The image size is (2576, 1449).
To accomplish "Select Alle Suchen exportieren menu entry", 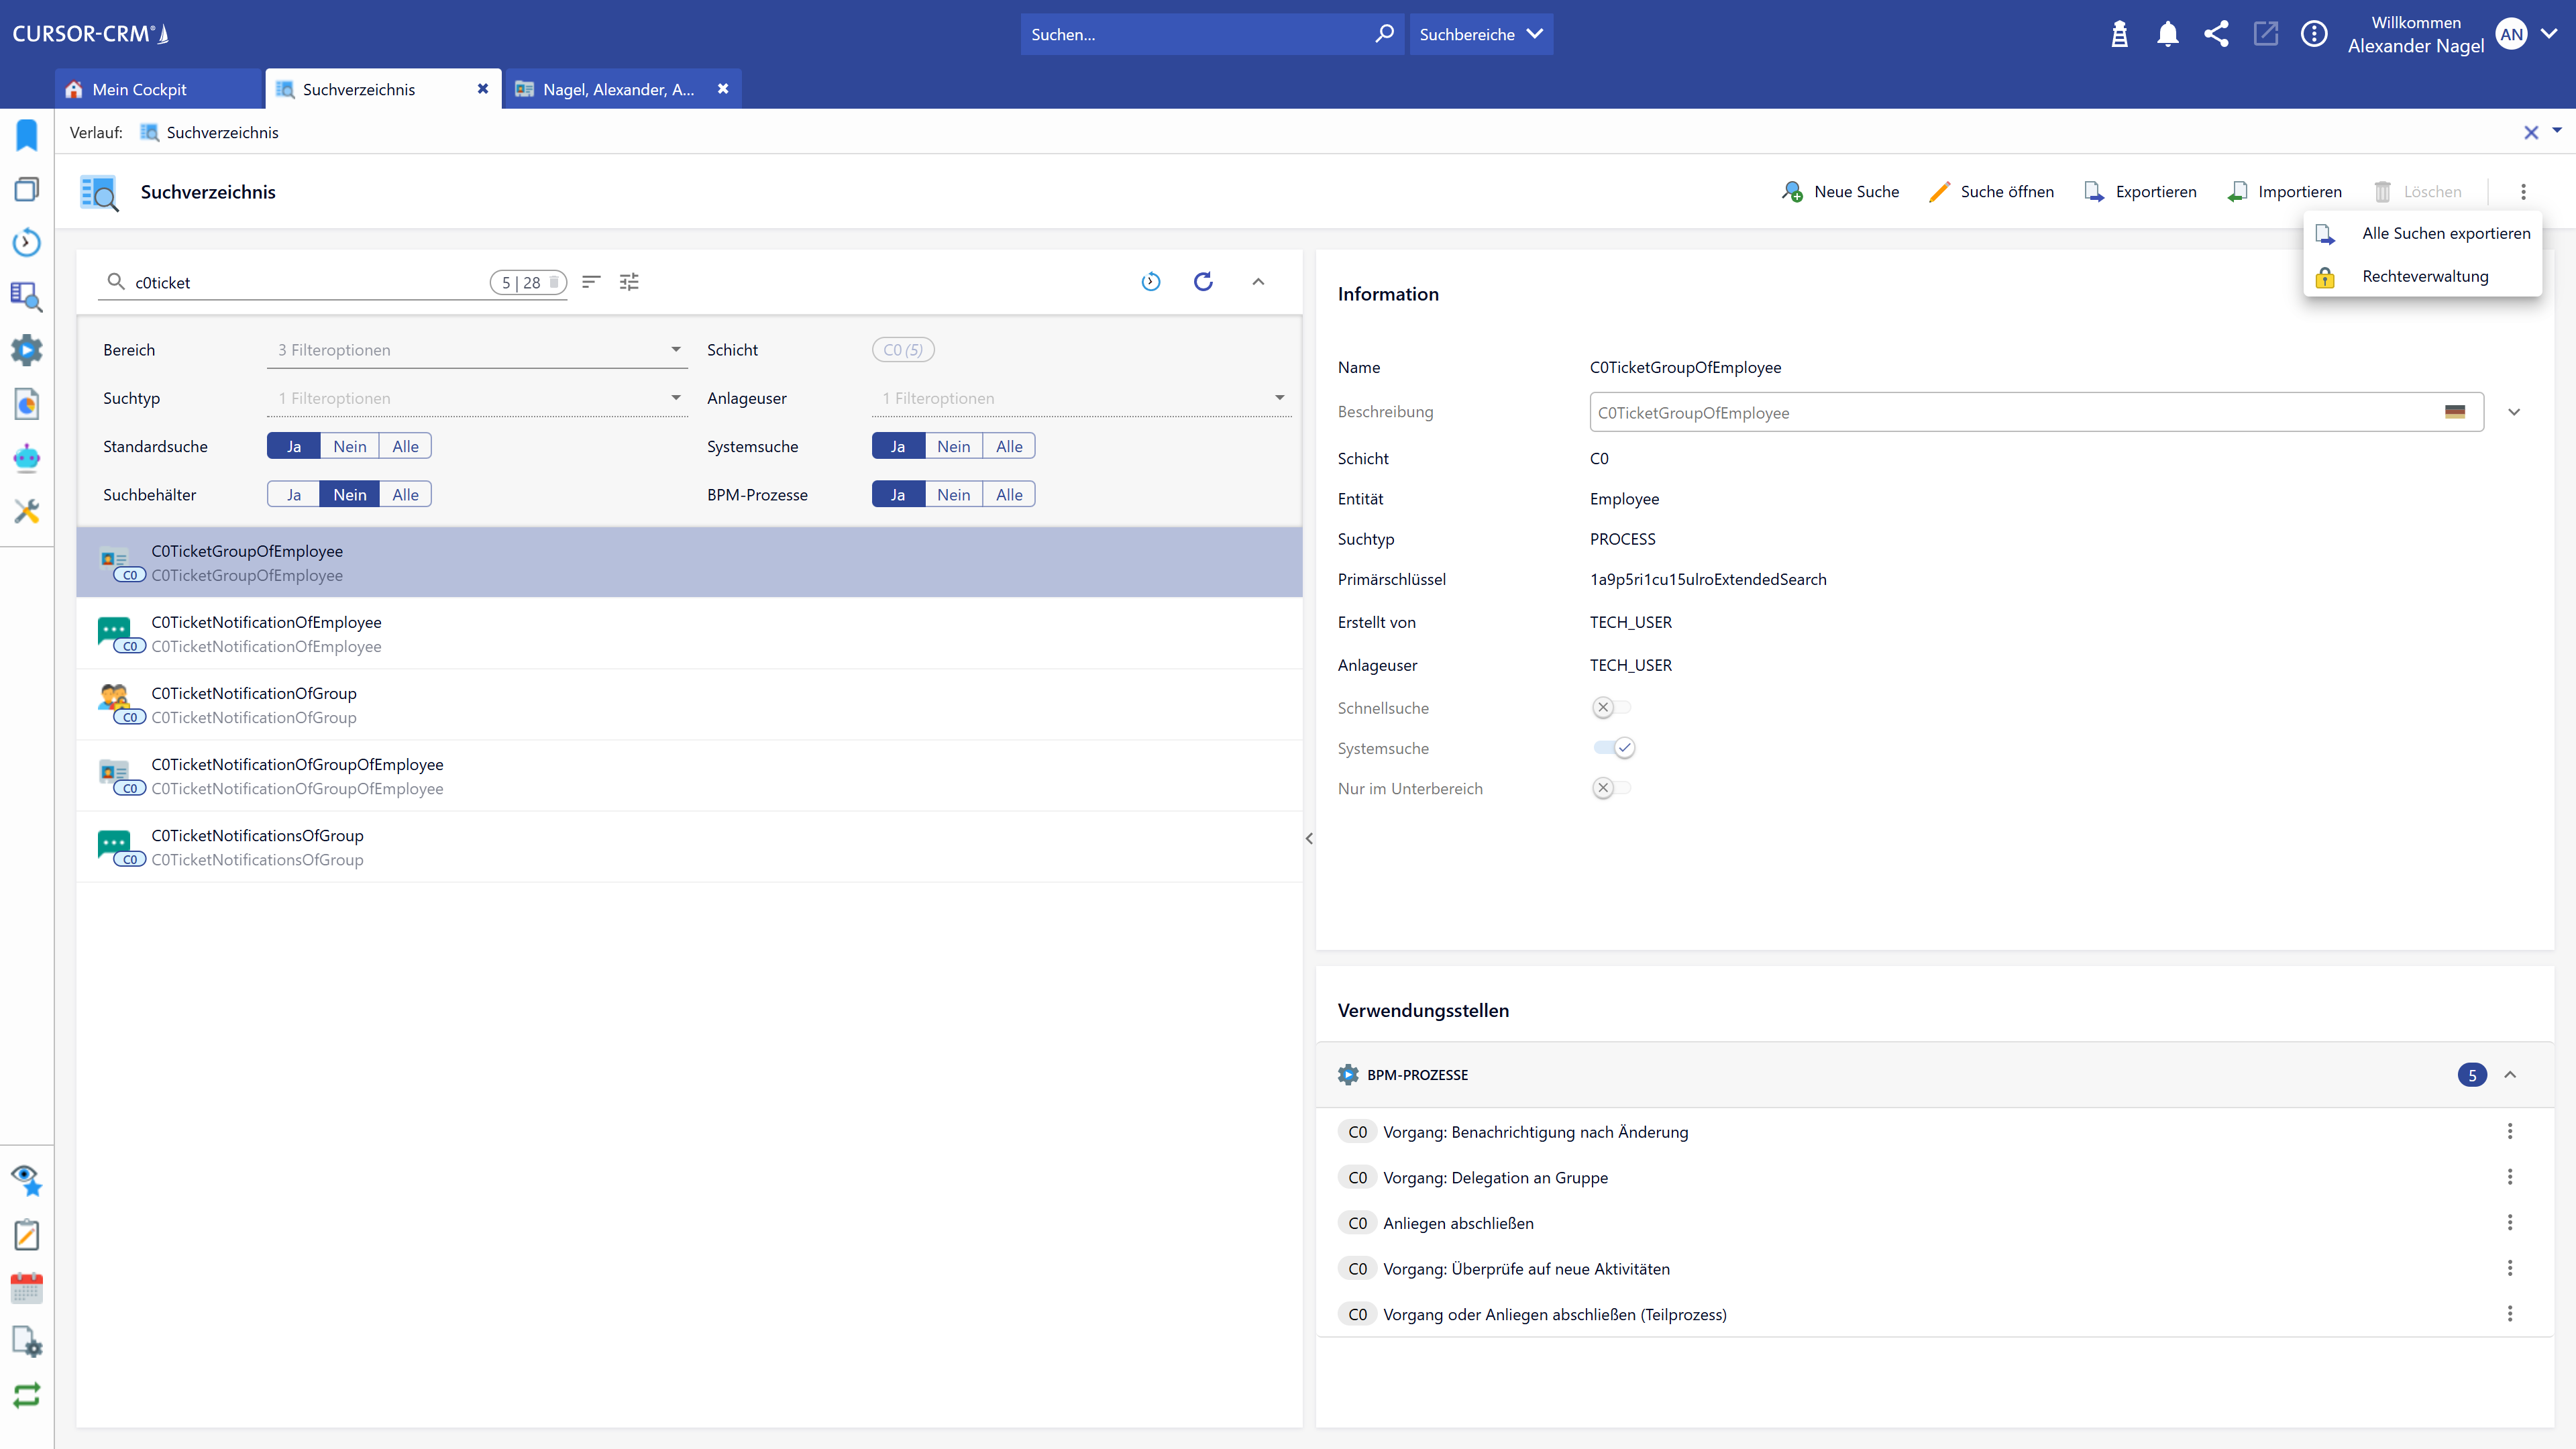I will coord(2423,233).
